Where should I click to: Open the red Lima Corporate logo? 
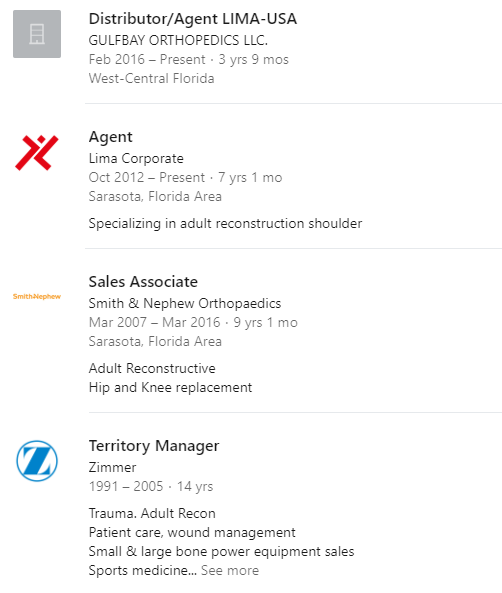point(37,153)
